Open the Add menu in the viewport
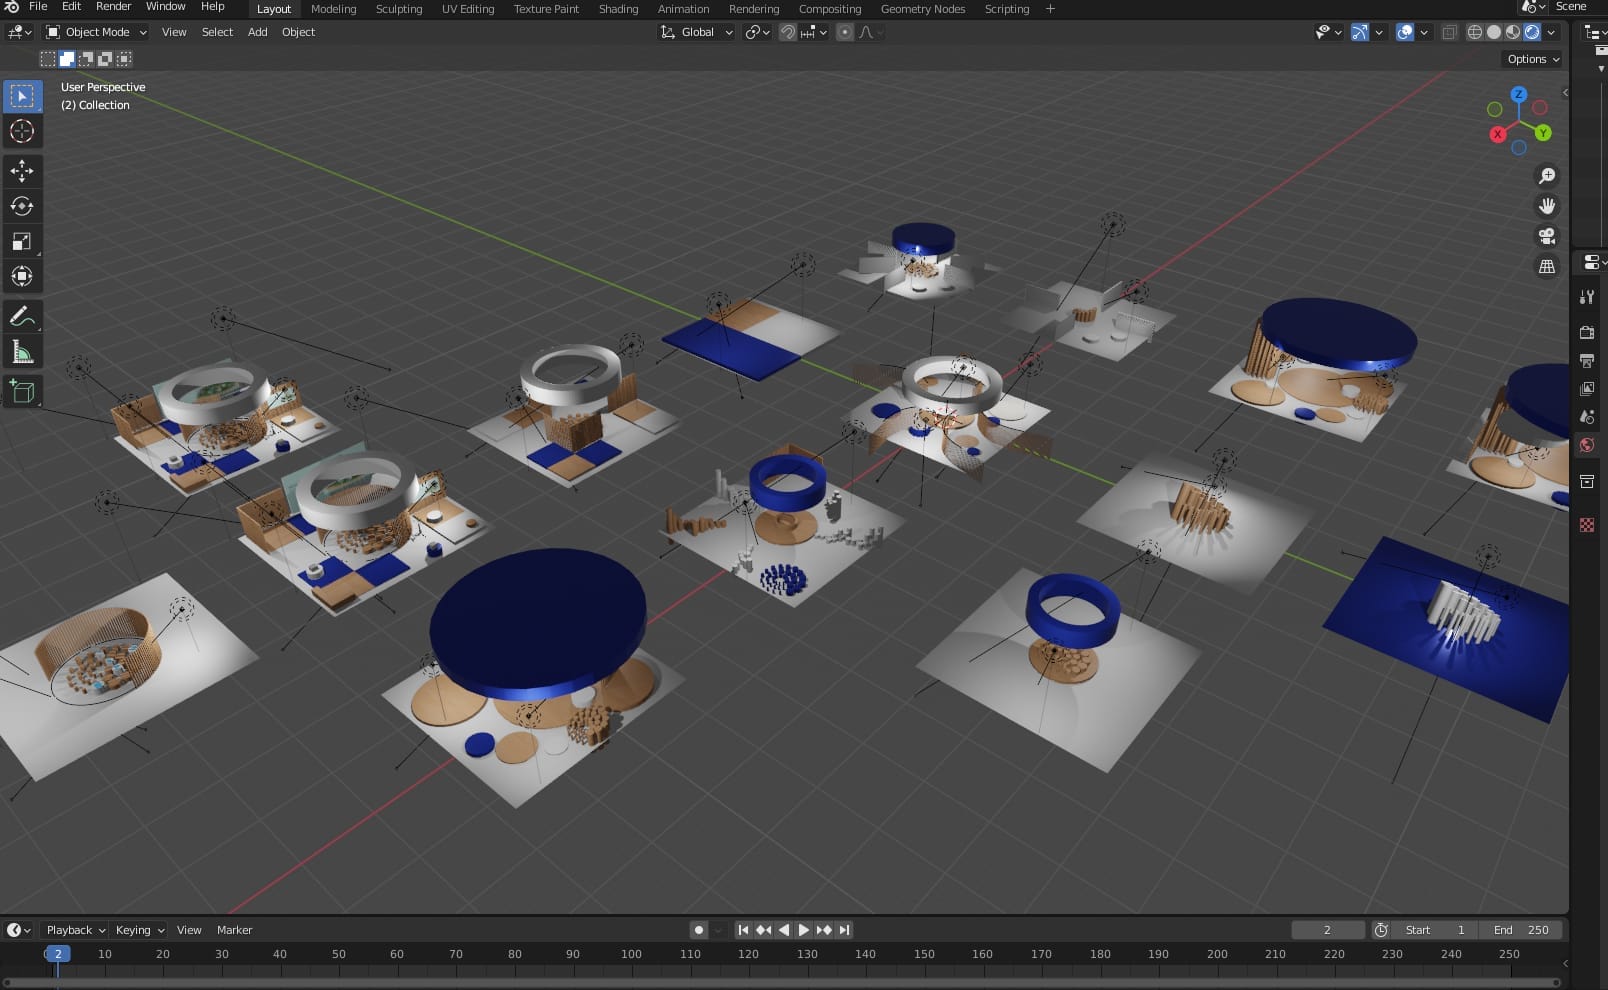1608x990 pixels. (x=257, y=31)
